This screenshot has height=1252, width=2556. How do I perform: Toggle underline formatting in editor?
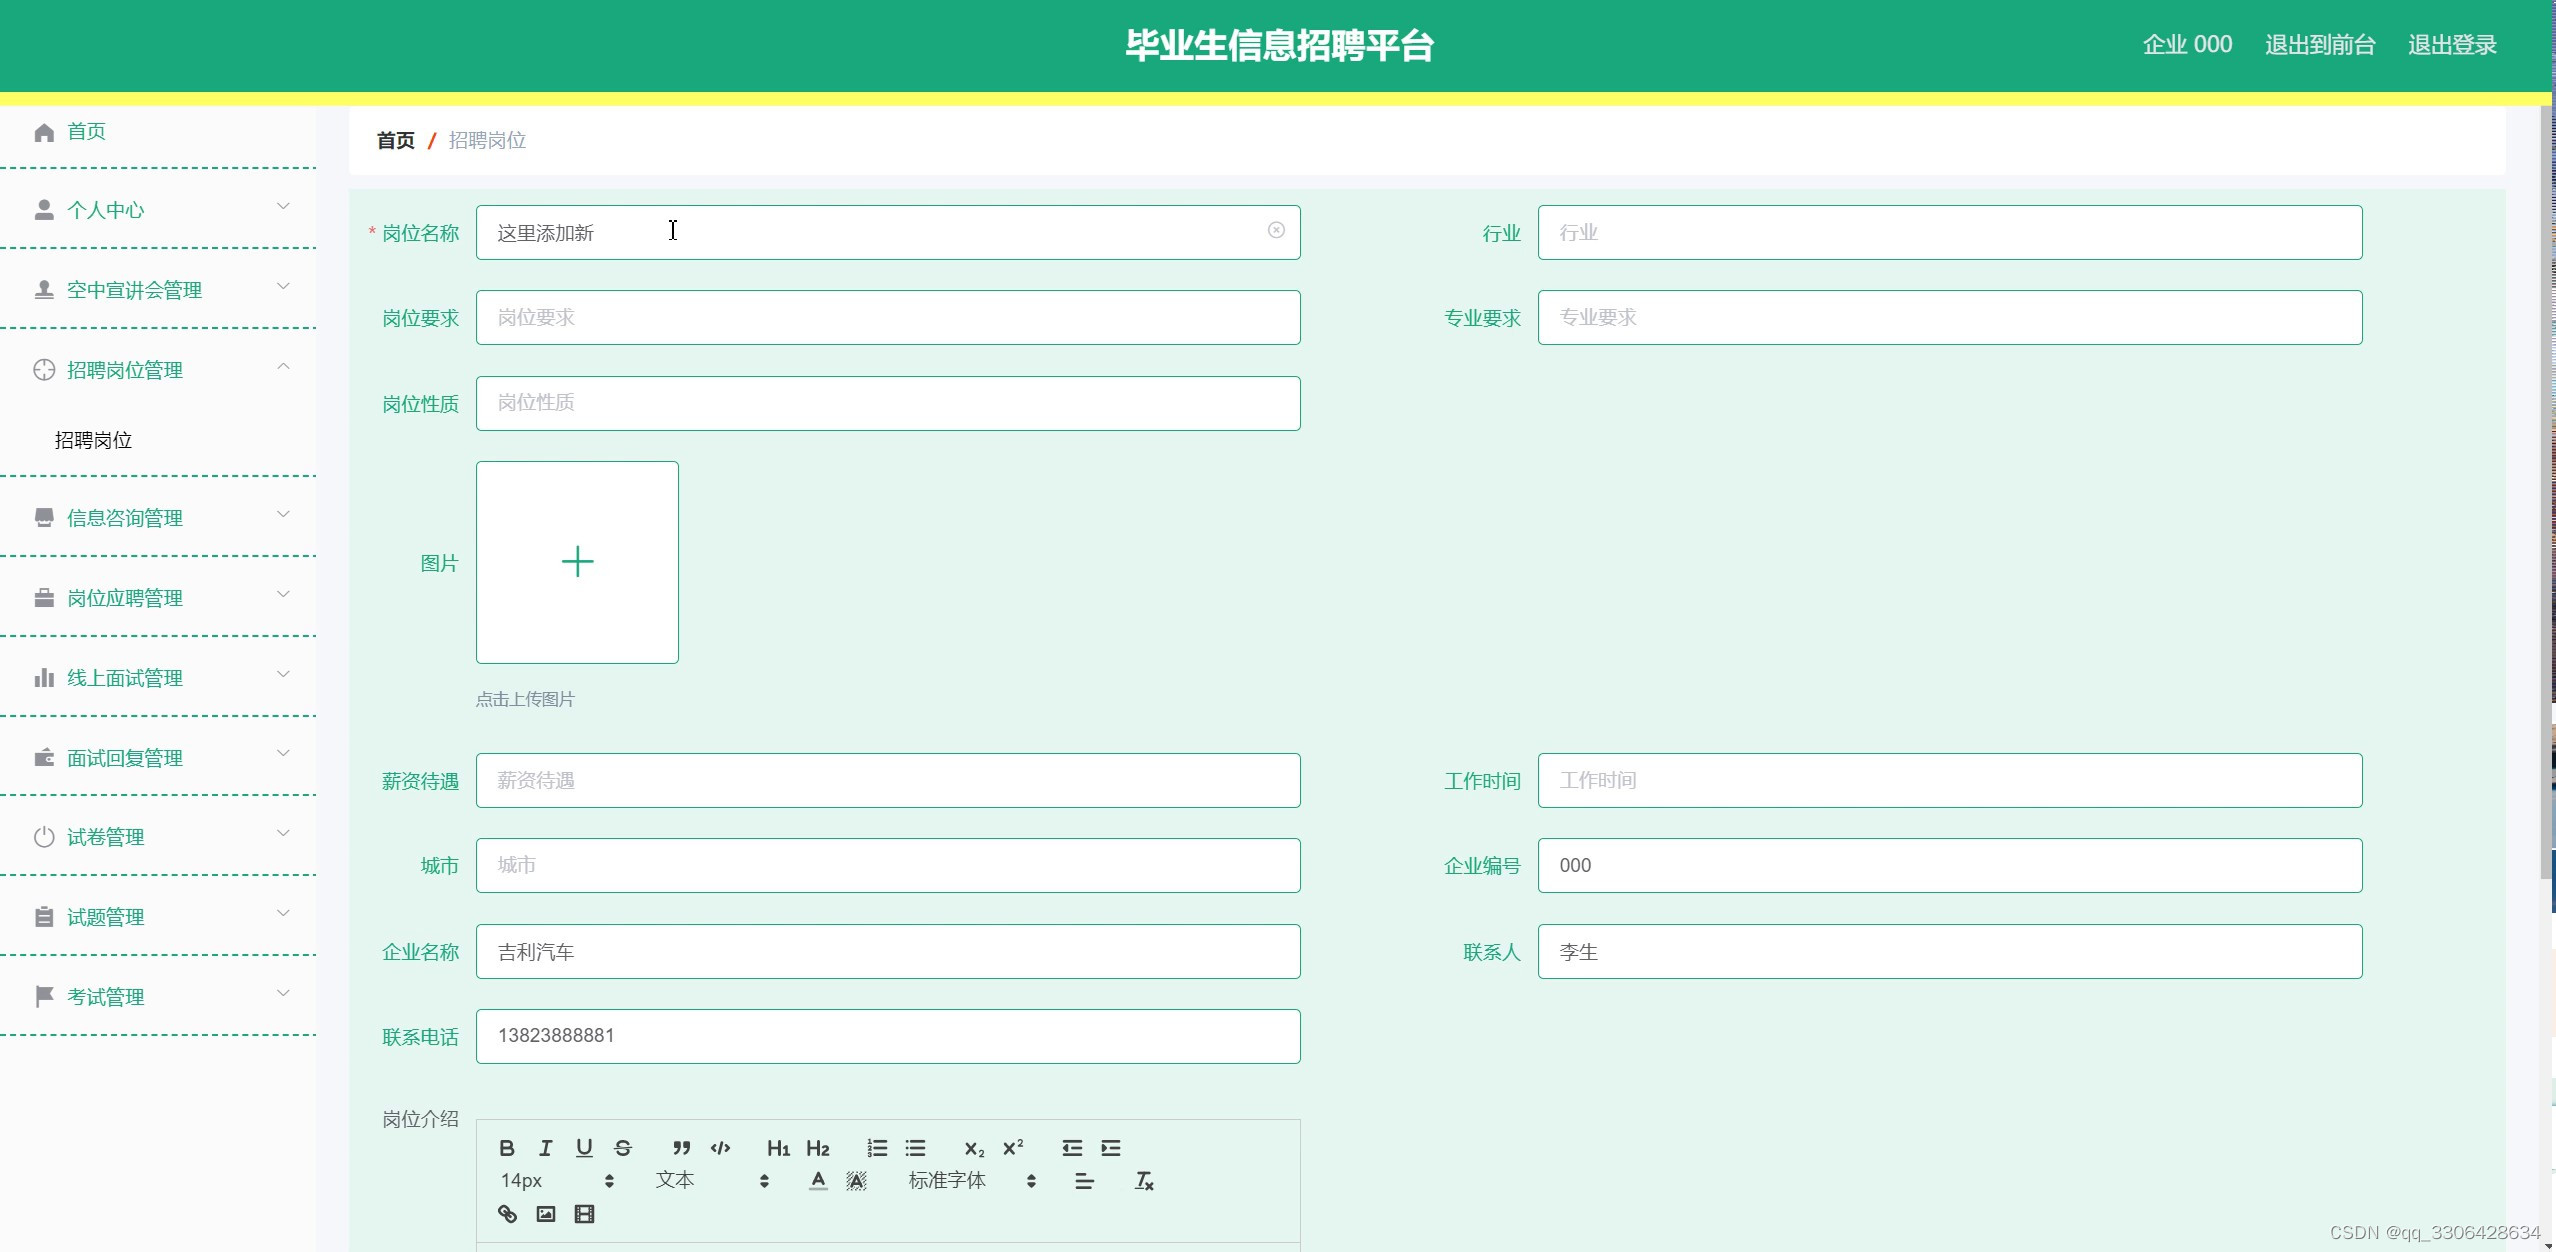584,1148
